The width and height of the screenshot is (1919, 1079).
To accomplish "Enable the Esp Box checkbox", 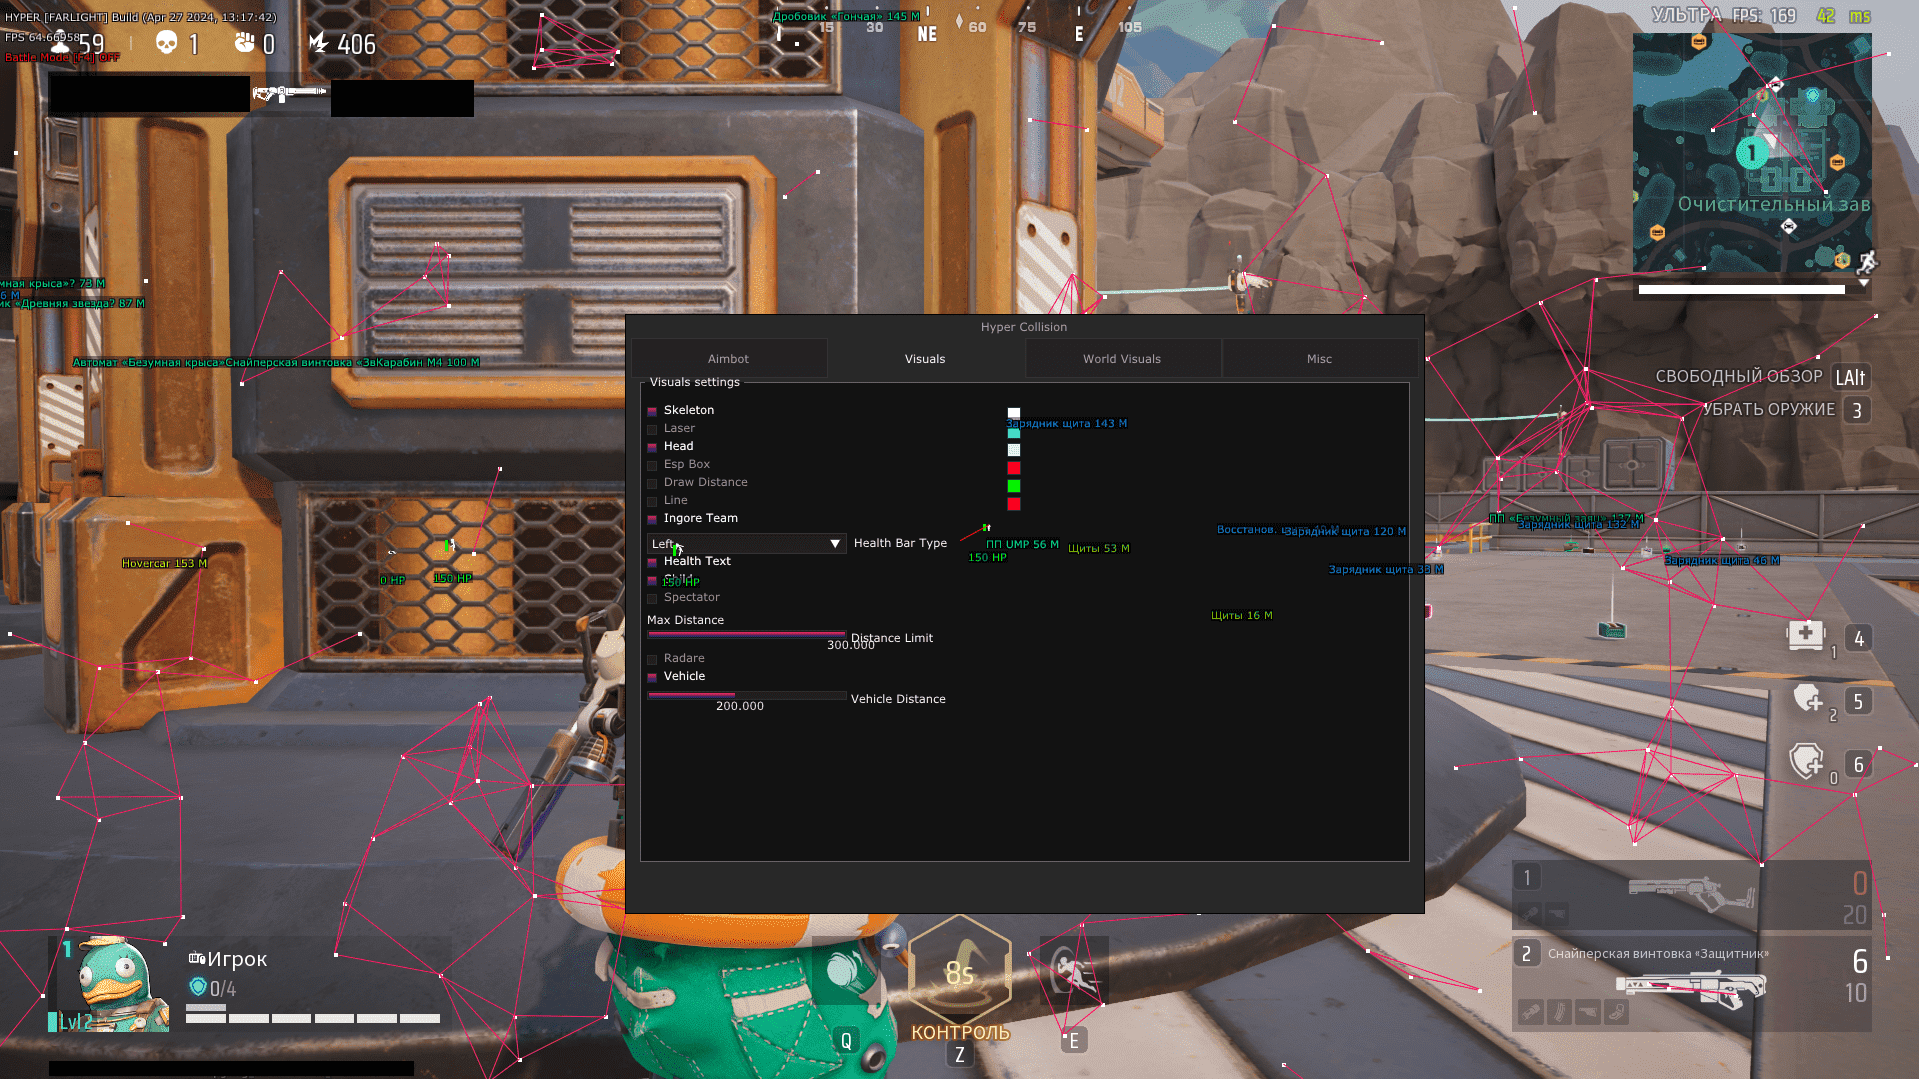I will [x=654, y=464].
